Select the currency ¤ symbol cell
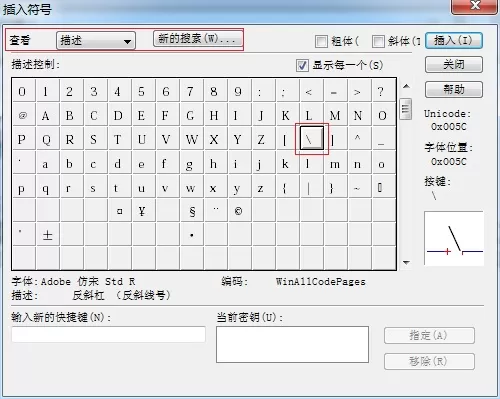Image resolution: width=500 pixels, height=399 pixels. tap(119, 211)
